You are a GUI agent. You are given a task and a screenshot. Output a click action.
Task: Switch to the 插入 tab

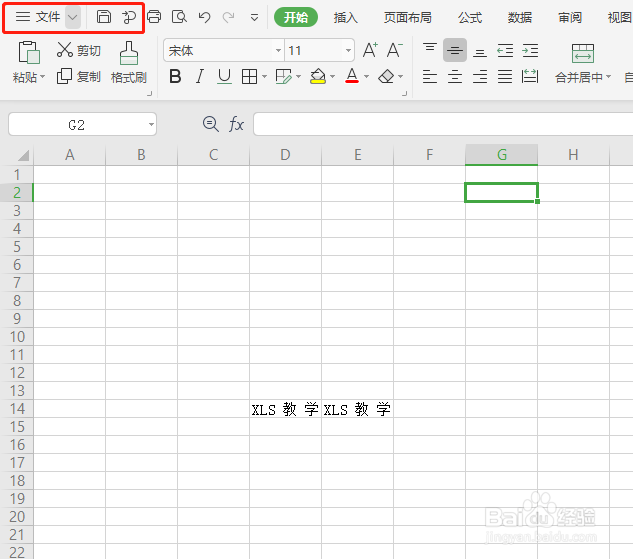point(346,18)
